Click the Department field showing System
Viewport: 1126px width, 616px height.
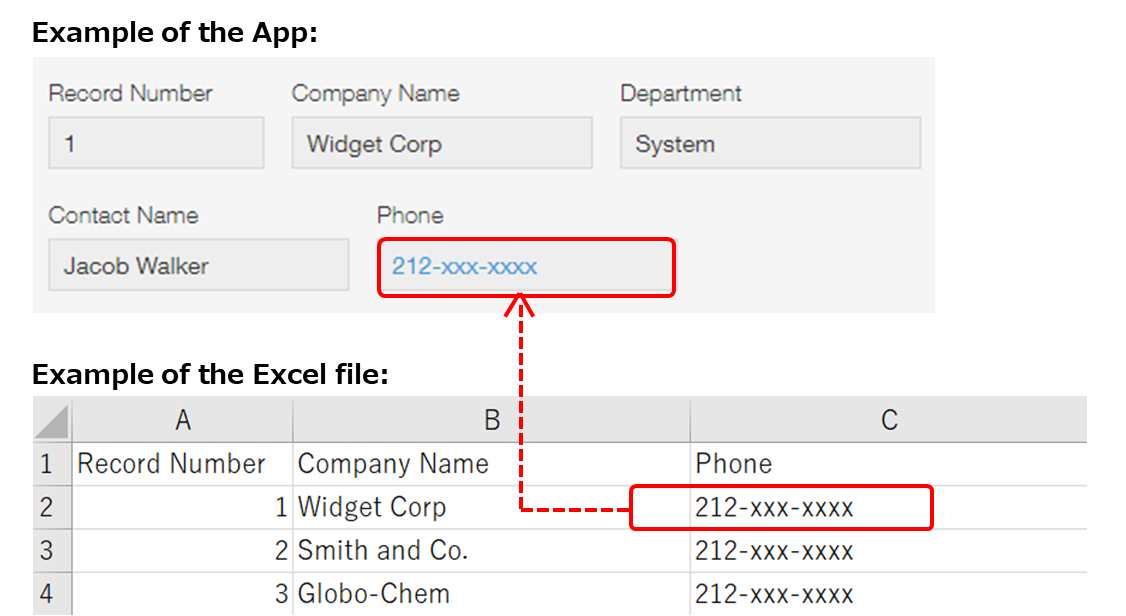coord(770,143)
